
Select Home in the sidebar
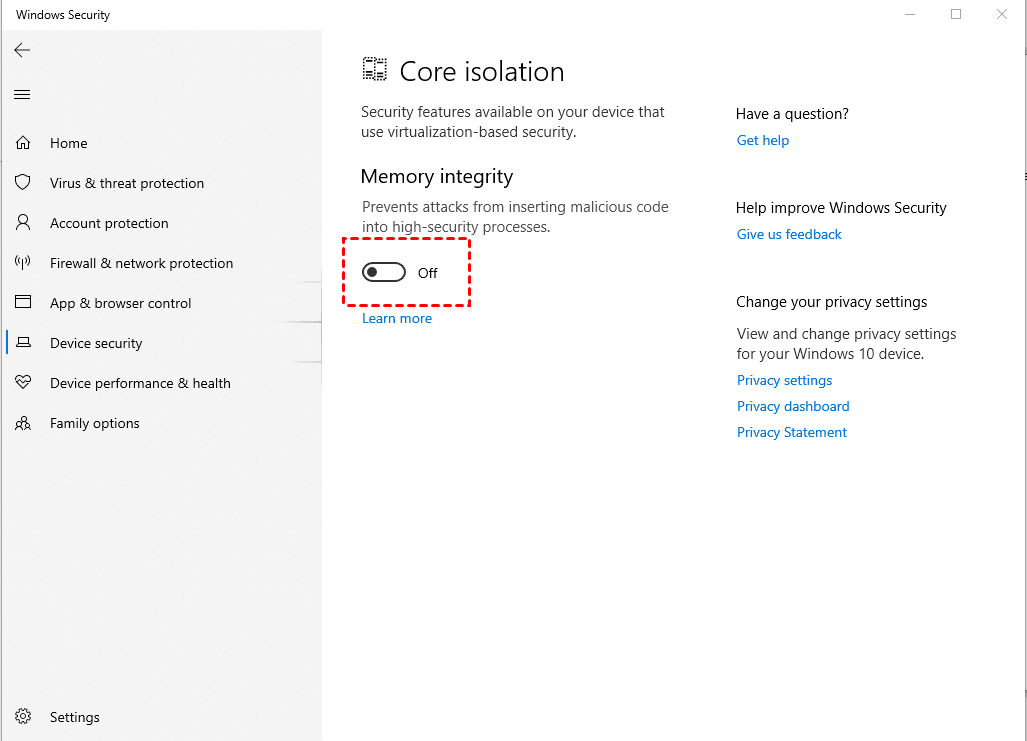(x=68, y=143)
